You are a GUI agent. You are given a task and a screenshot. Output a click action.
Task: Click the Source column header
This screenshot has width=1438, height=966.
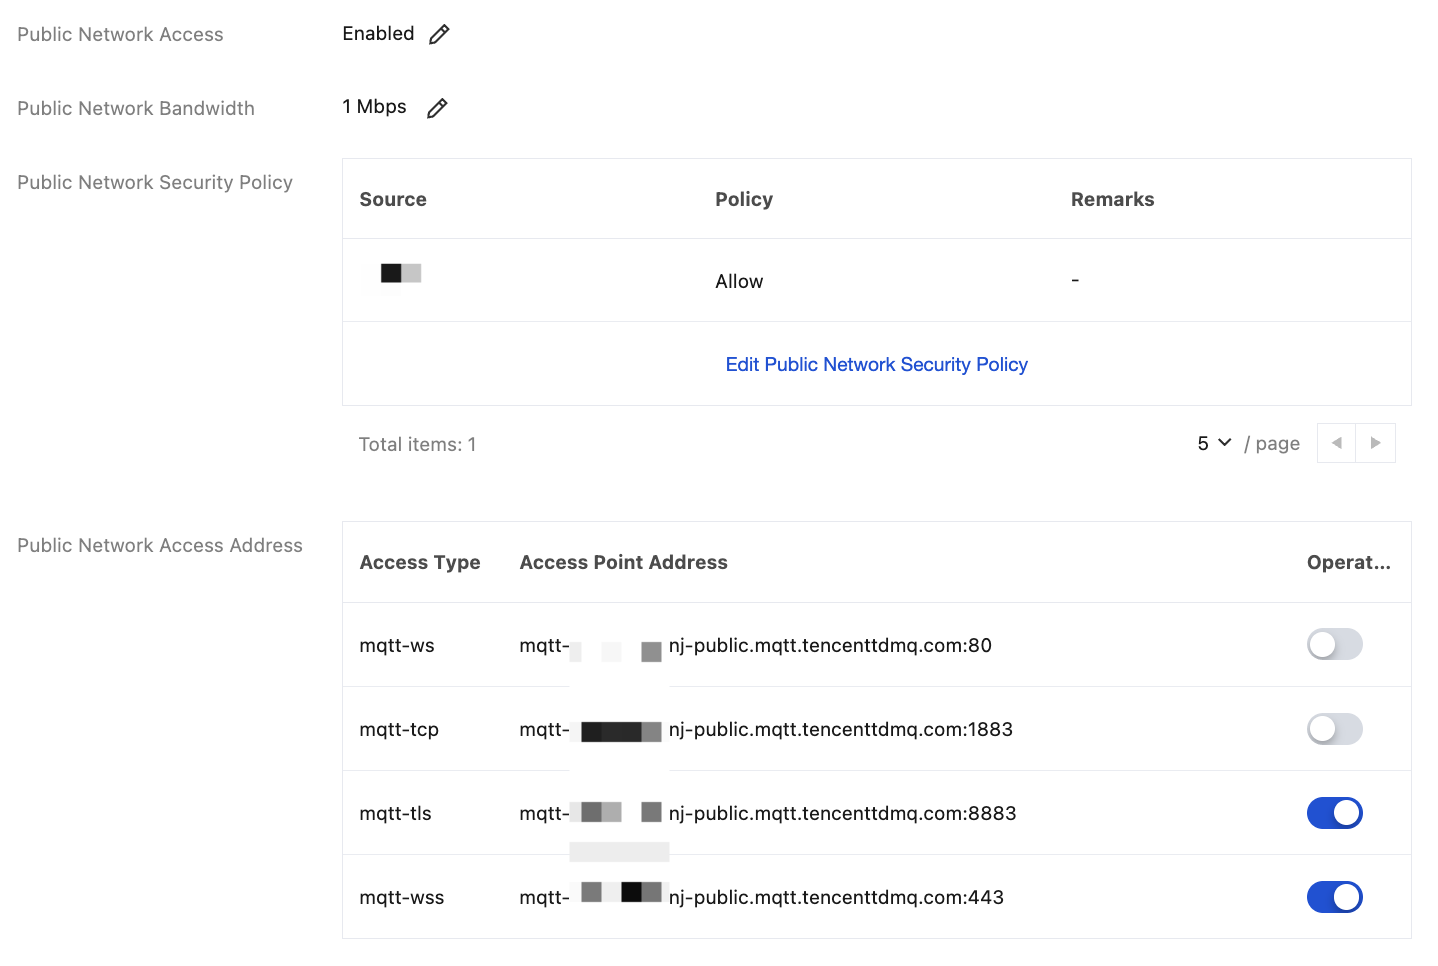[x=393, y=200]
